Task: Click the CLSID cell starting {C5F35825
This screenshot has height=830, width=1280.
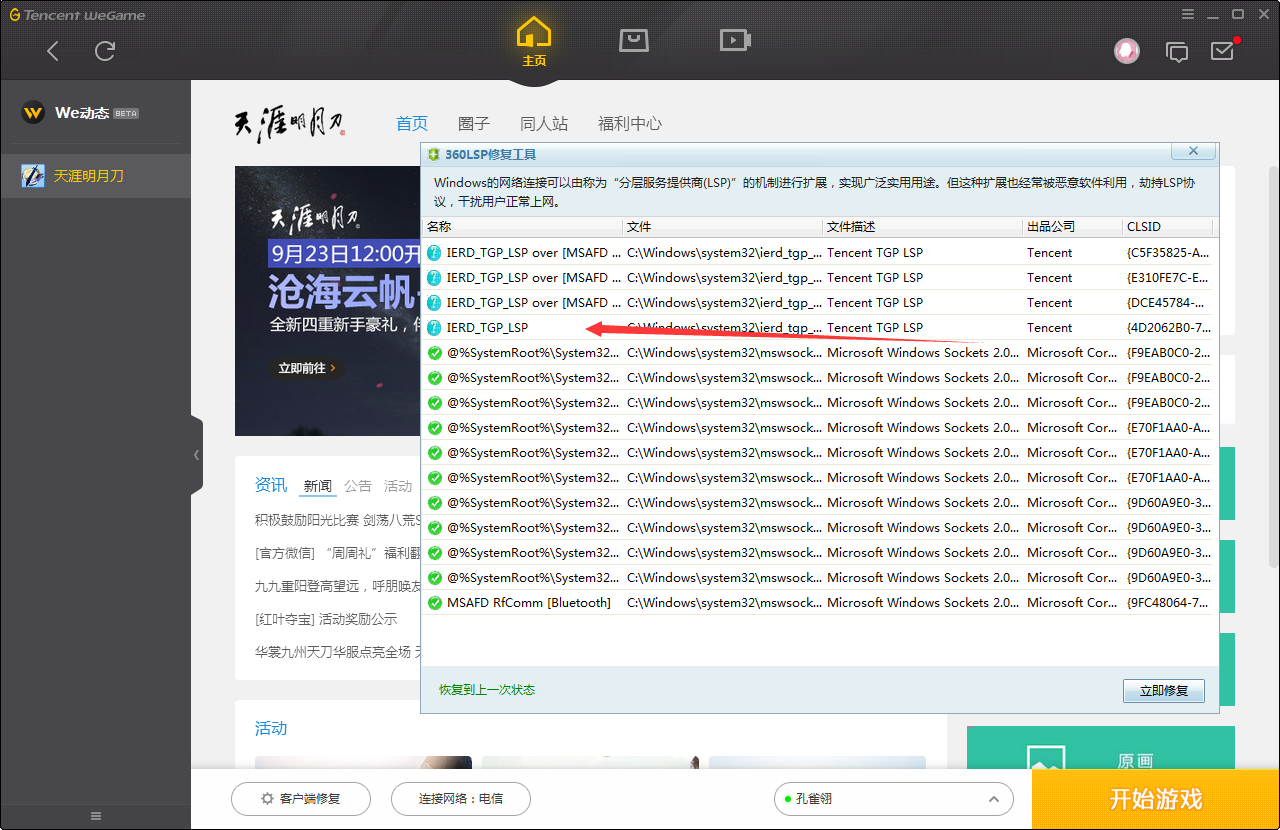Action: pos(1168,253)
